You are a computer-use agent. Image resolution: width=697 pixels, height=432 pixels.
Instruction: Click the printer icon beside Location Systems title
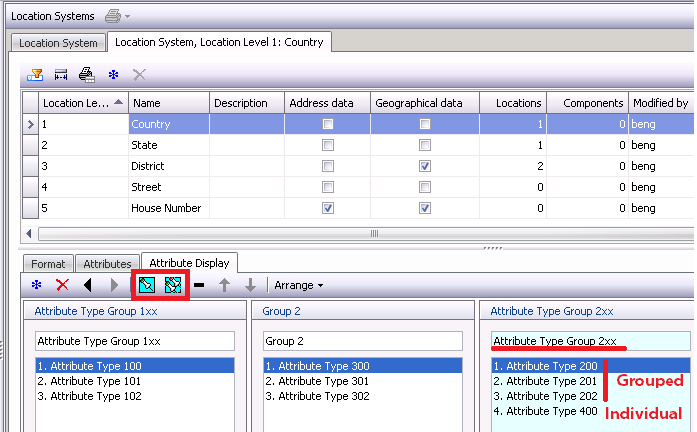click(113, 16)
